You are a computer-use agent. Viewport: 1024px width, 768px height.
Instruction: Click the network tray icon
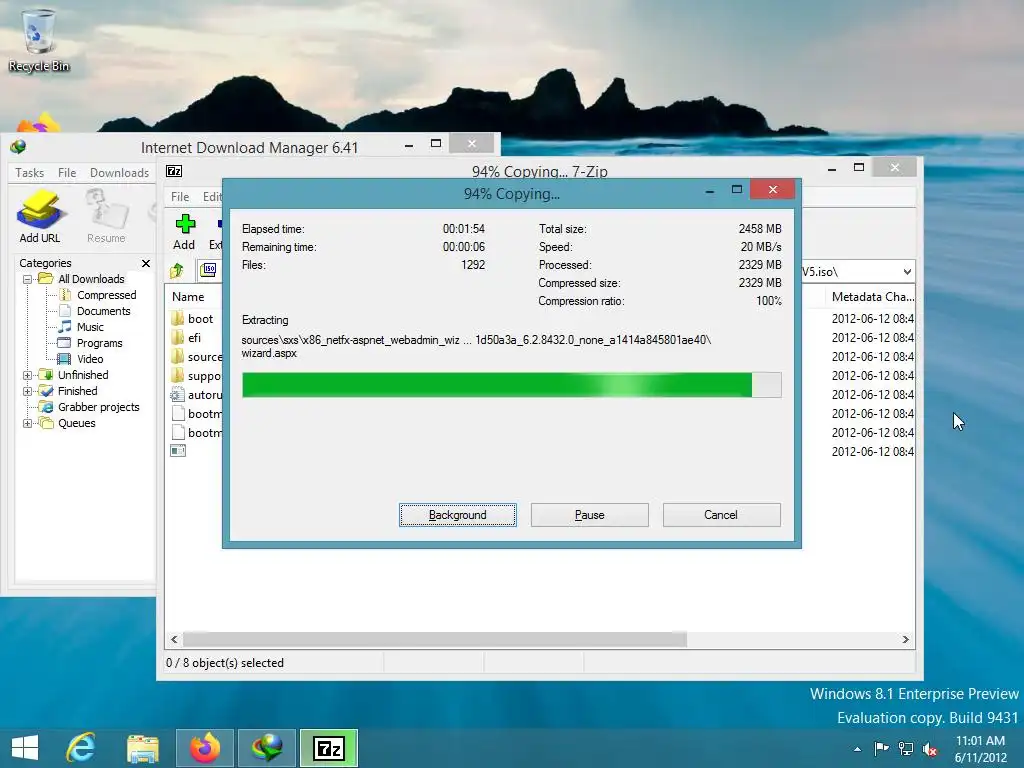tap(906, 748)
